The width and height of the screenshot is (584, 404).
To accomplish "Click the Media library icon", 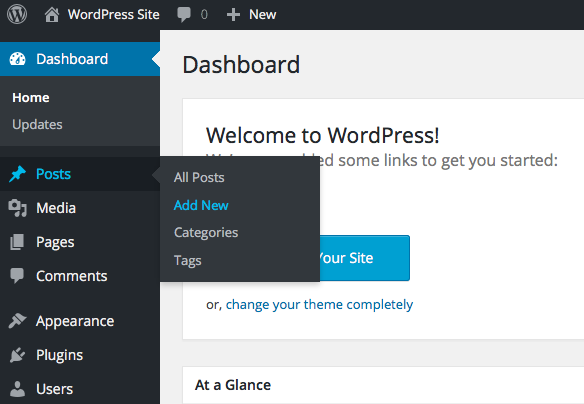I will pos(18,208).
